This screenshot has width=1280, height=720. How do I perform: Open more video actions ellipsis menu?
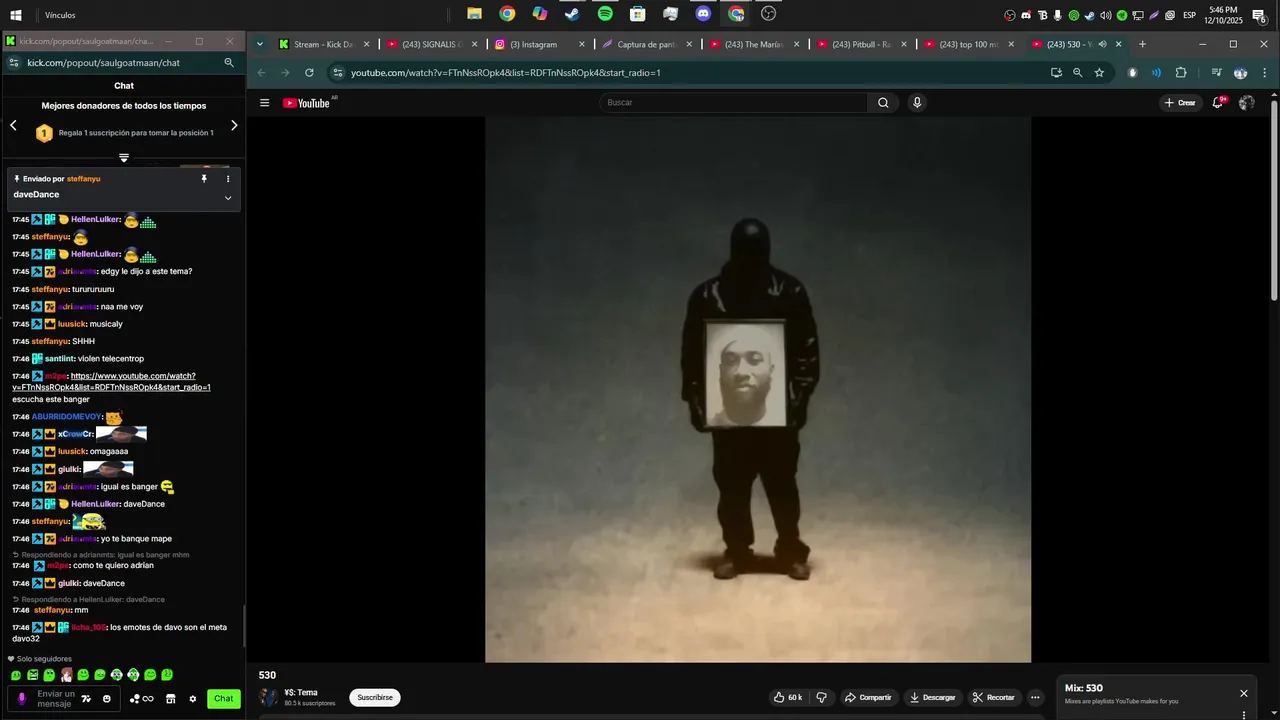pyautogui.click(x=1036, y=697)
